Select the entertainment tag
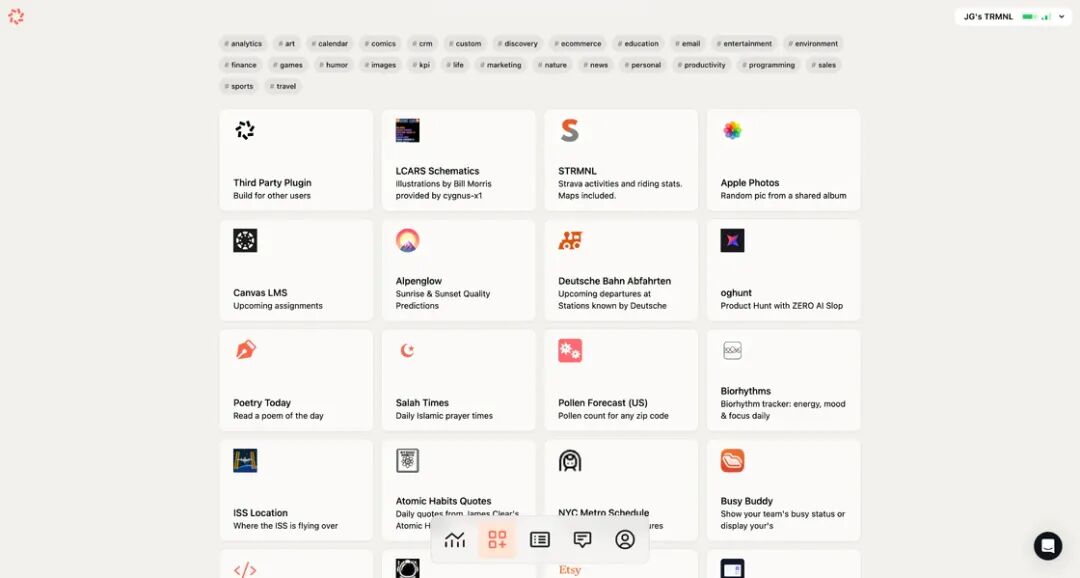Screen dimensions: 1080x578 [744, 43]
